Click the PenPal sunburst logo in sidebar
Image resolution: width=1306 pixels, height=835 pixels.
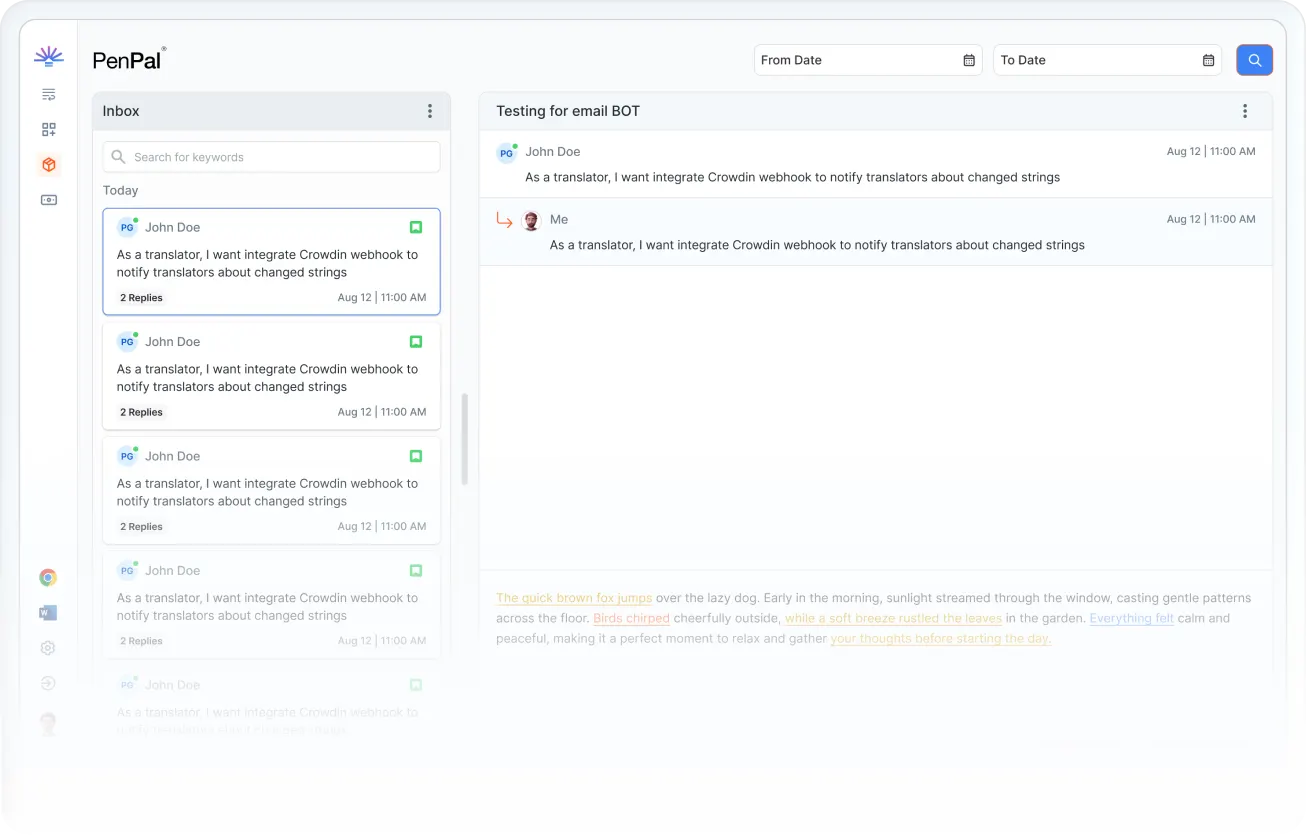tap(48, 56)
